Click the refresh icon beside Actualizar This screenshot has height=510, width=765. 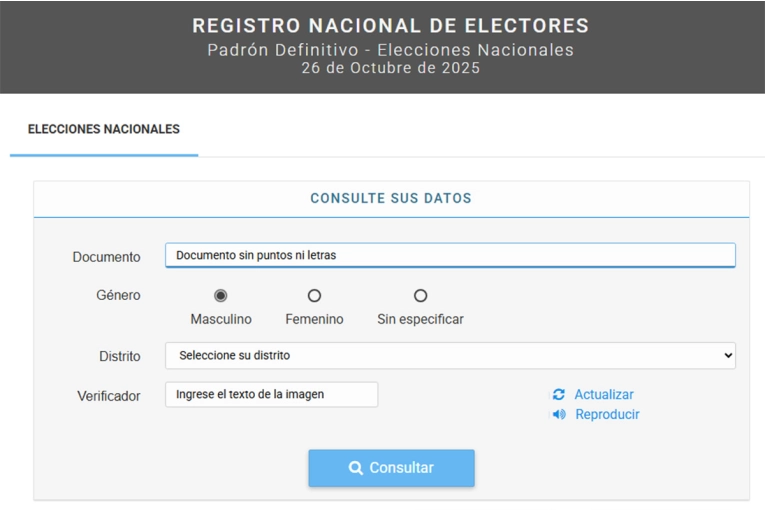click(559, 395)
